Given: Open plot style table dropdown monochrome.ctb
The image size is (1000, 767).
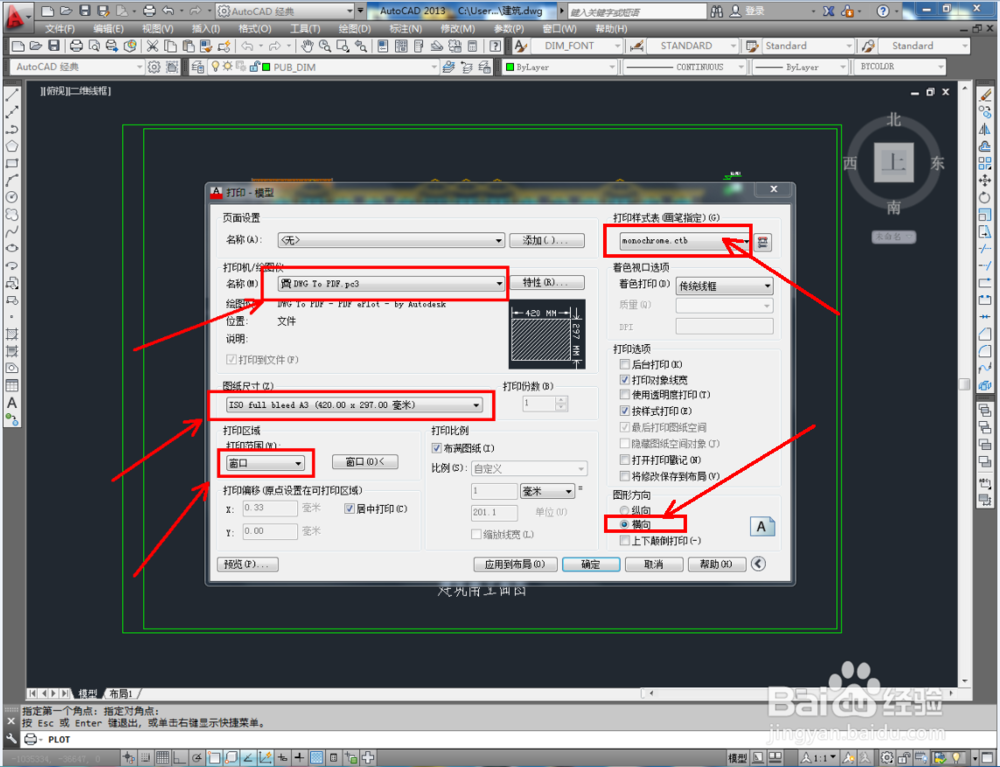Looking at the screenshot, I should 685,241.
